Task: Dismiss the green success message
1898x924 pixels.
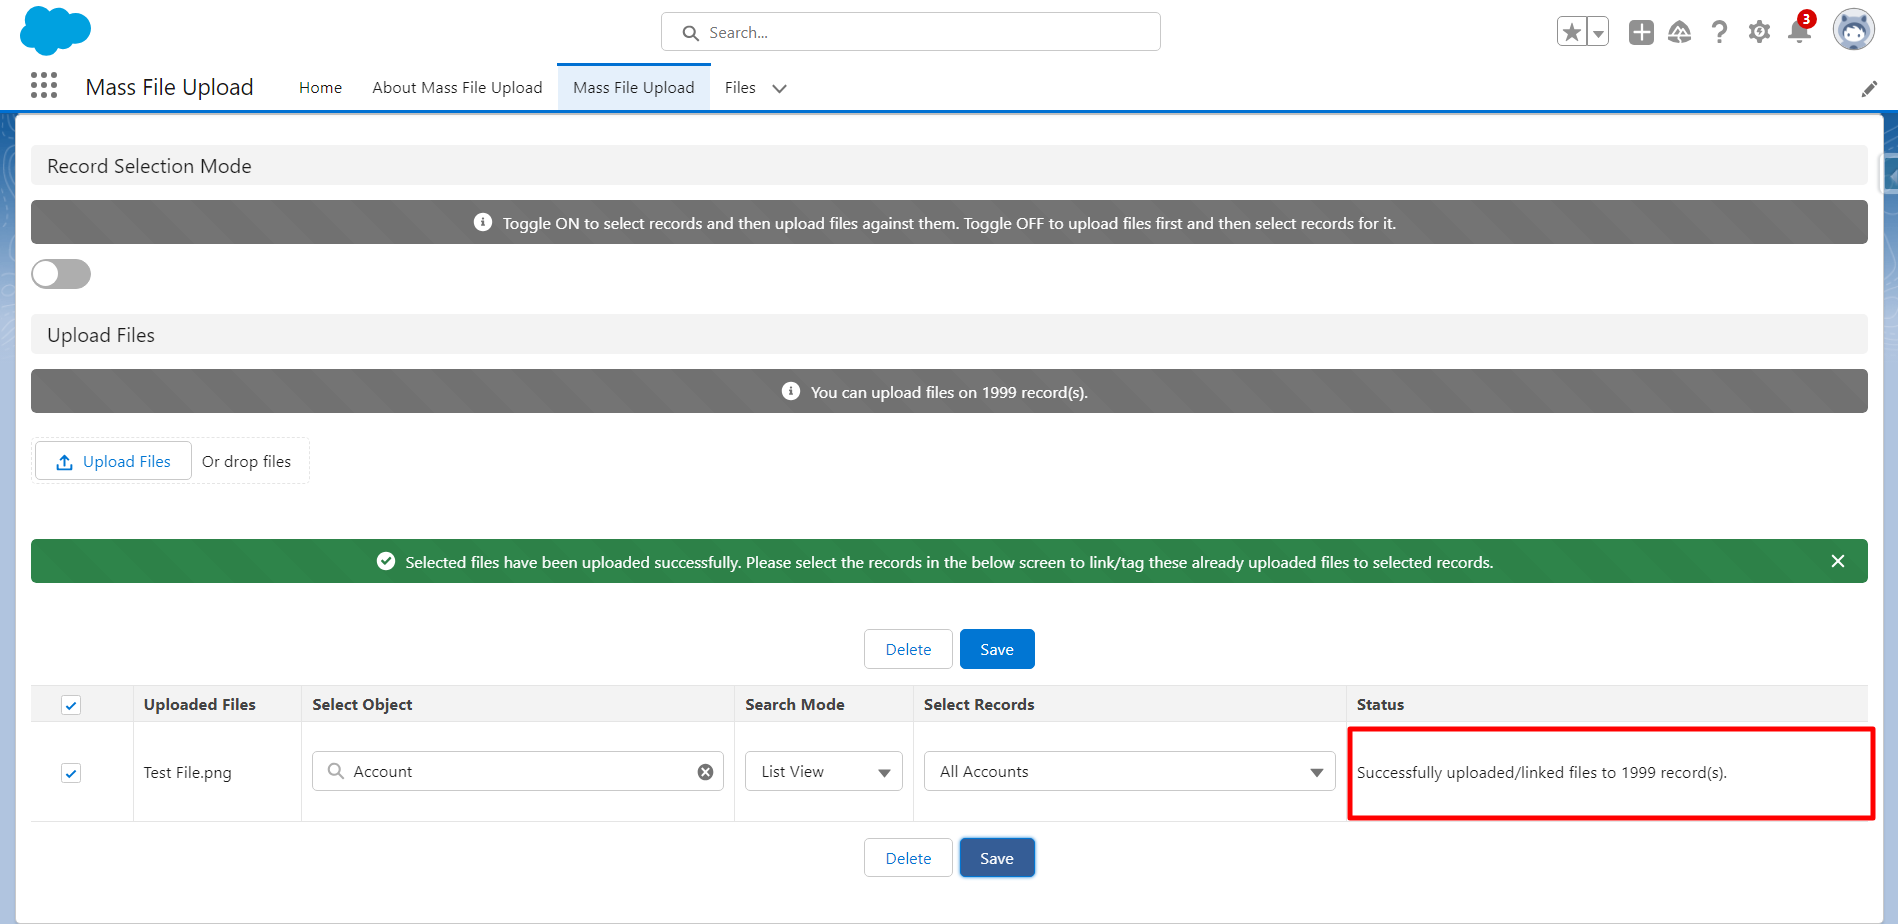Action: click(x=1838, y=561)
